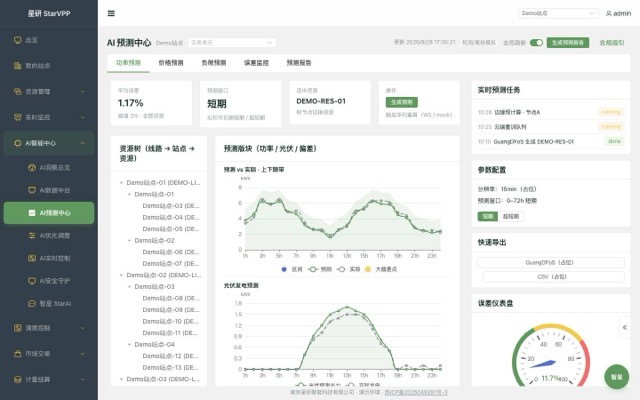Click the 1.17% average error value
This screenshot has width=640, height=400.
pos(131,103)
